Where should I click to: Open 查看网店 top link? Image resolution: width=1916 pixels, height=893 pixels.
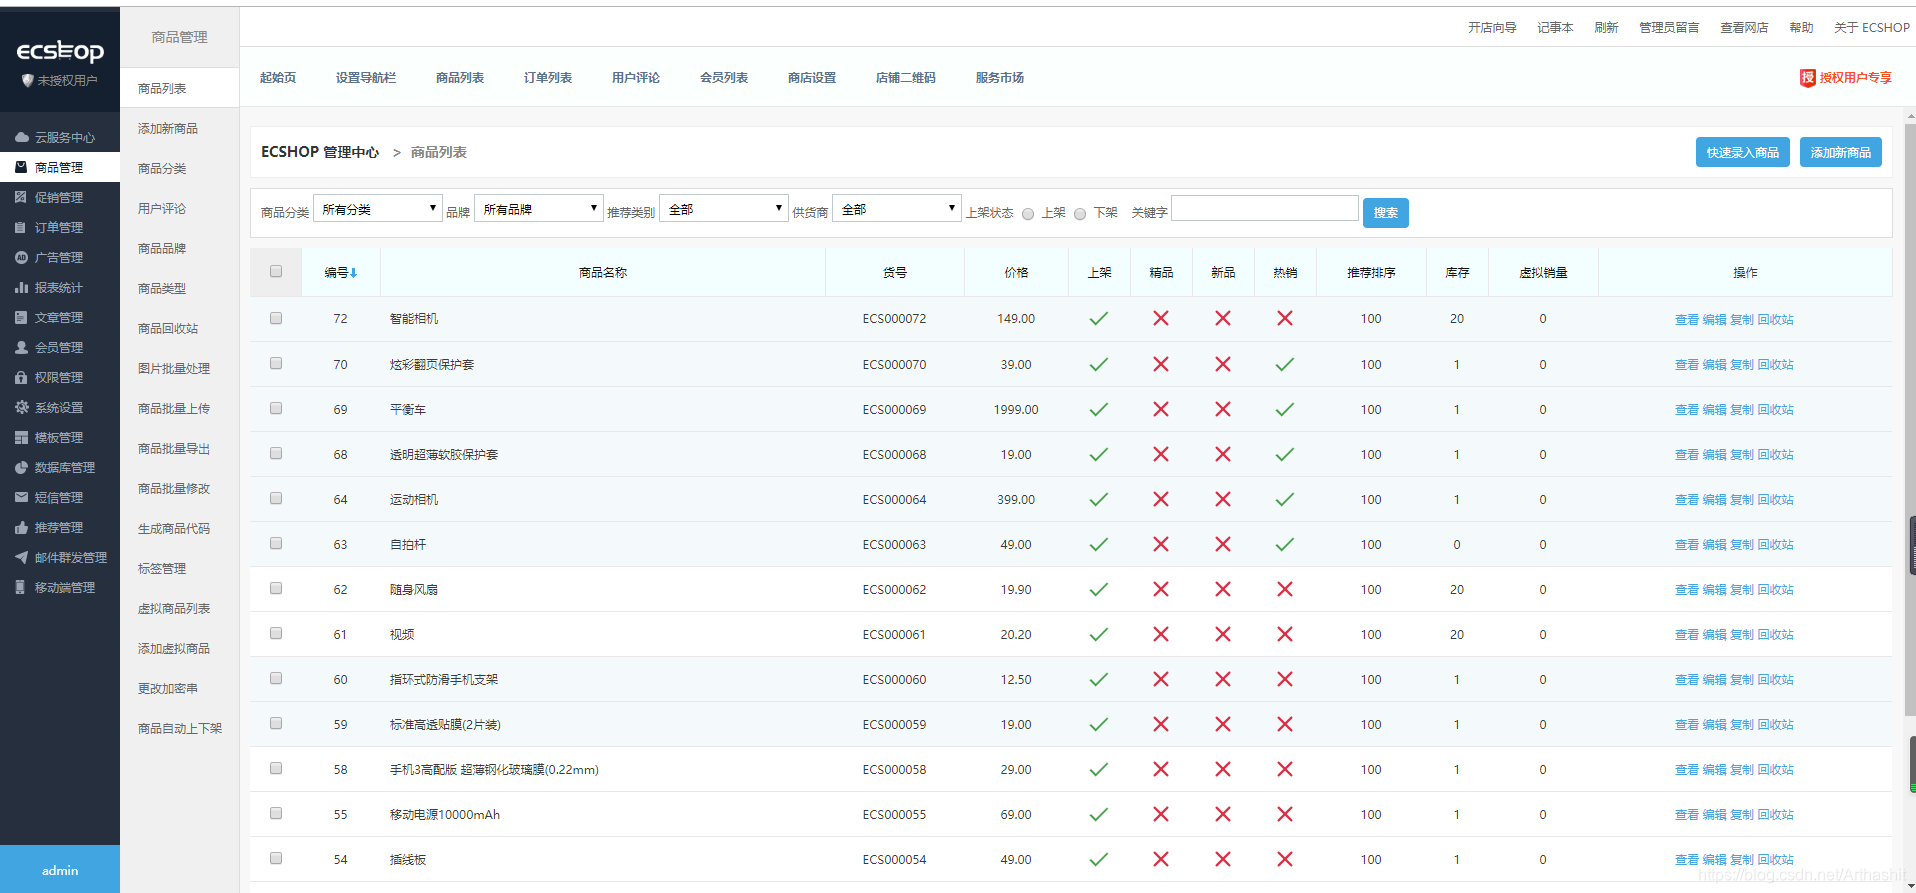coord(1744,28)
